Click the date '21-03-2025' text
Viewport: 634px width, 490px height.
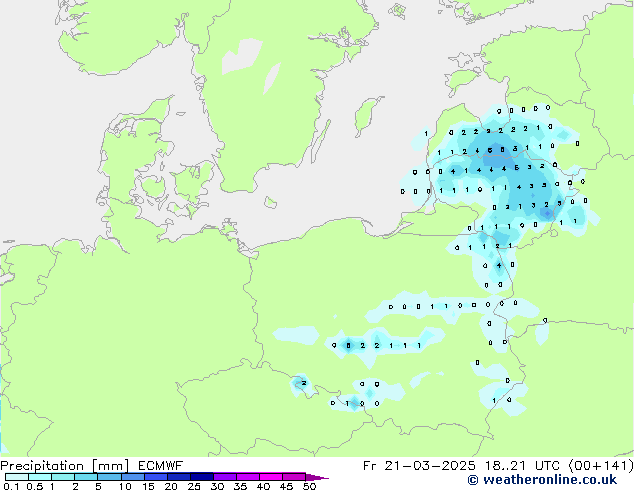point(430,466)
